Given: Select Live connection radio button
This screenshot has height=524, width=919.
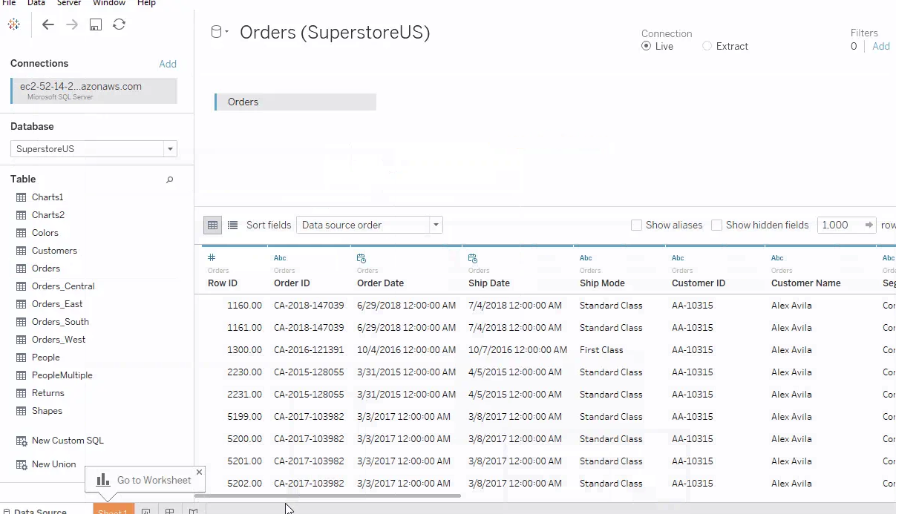Looking at the screenshot, I should pos(646,46).
